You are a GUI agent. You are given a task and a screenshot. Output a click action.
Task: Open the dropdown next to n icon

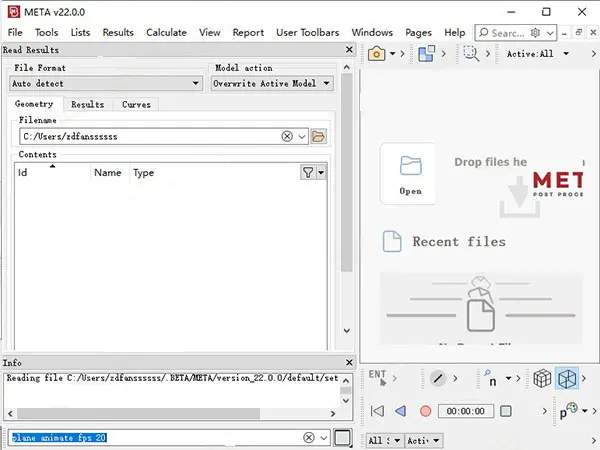point(508,378)
